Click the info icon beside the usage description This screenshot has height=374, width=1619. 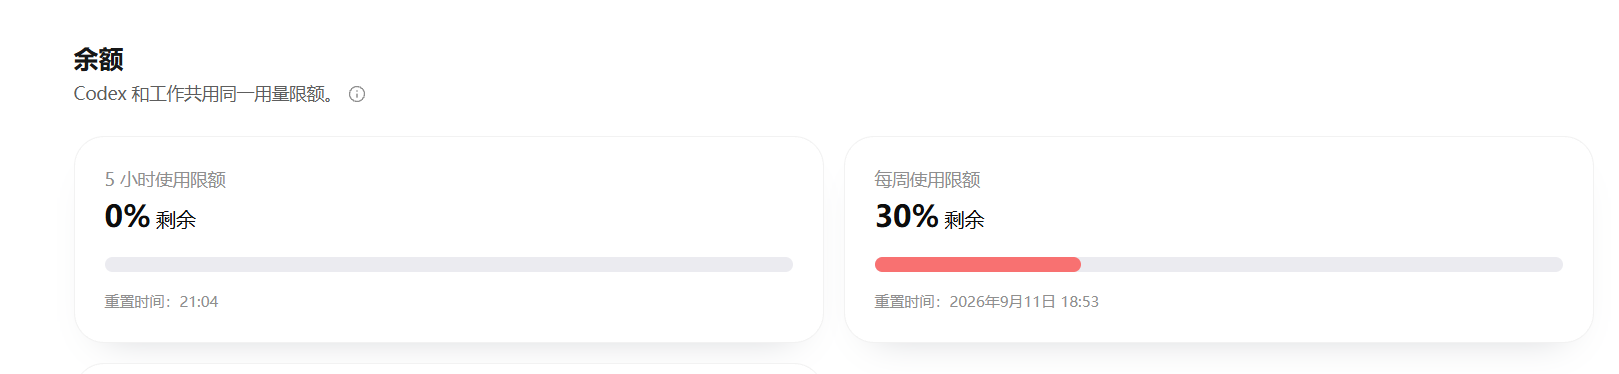pyautogui.click(x=357, y=94)
